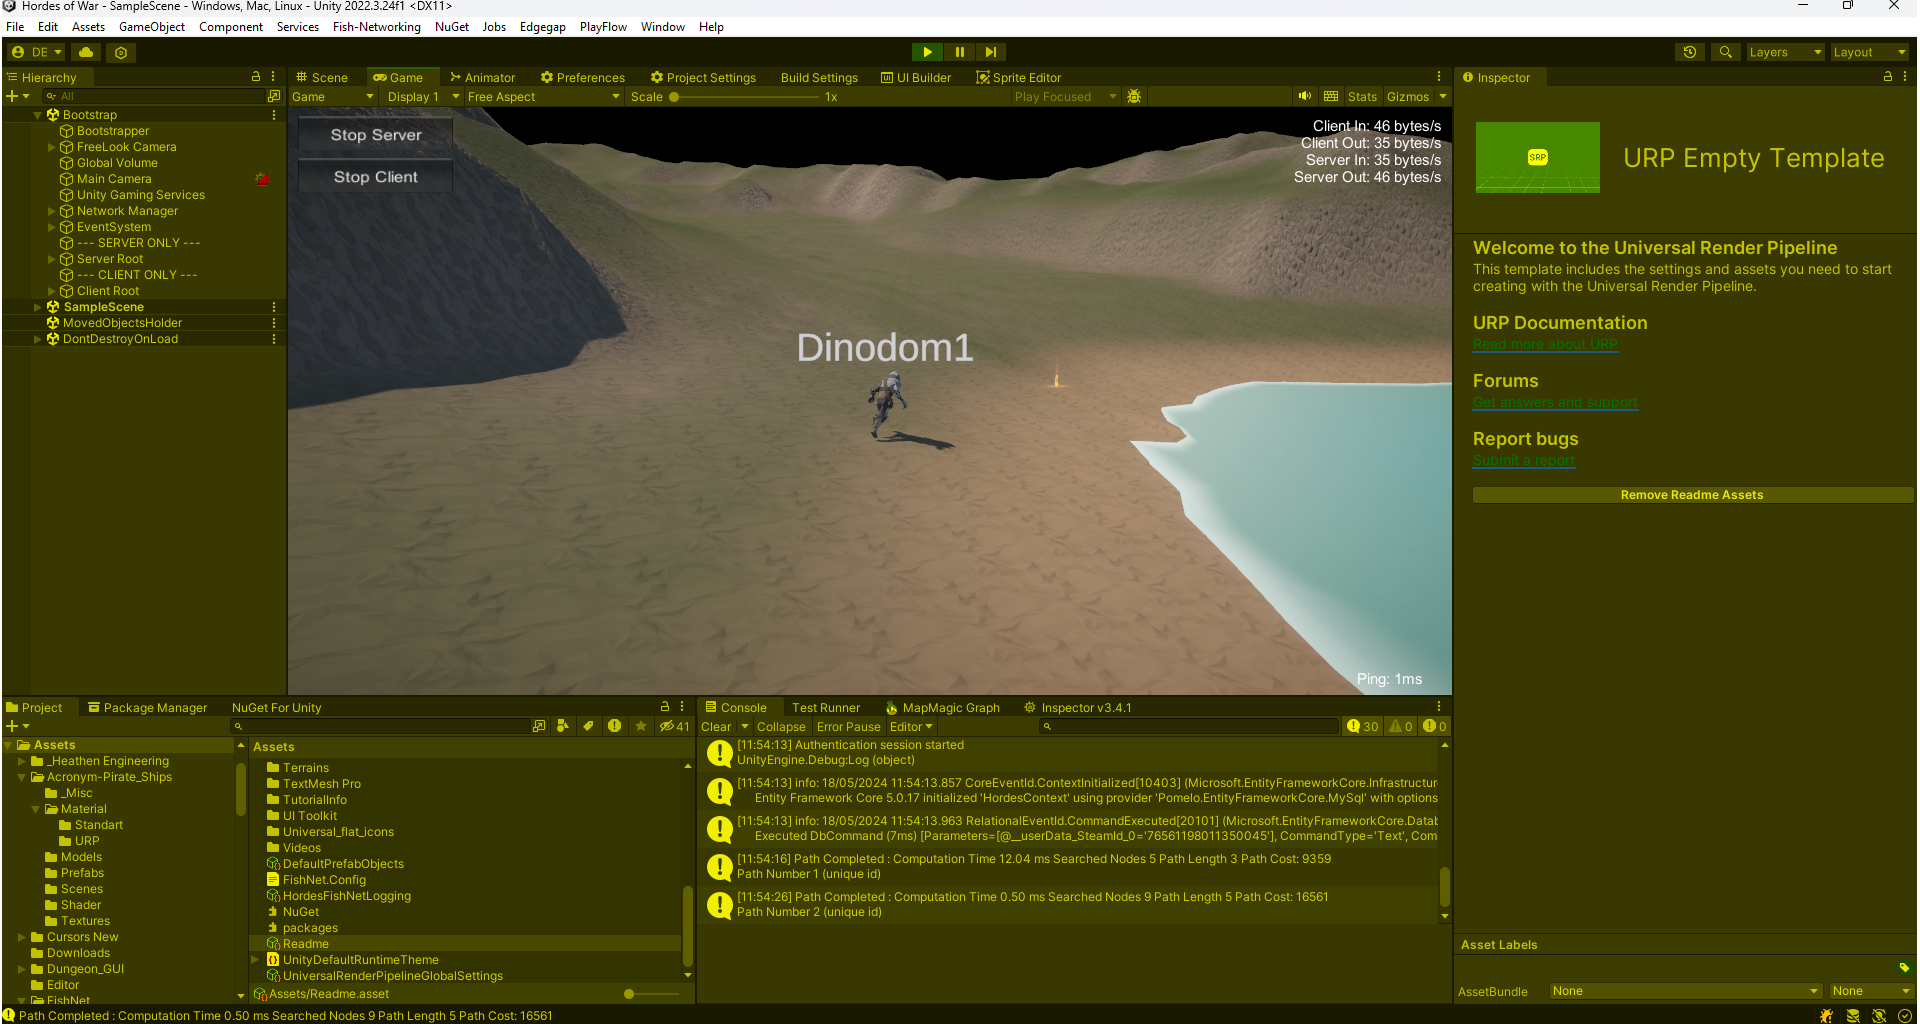
Task: Select the favorites star in Project toolbar
Action: [x=640, y=726]
